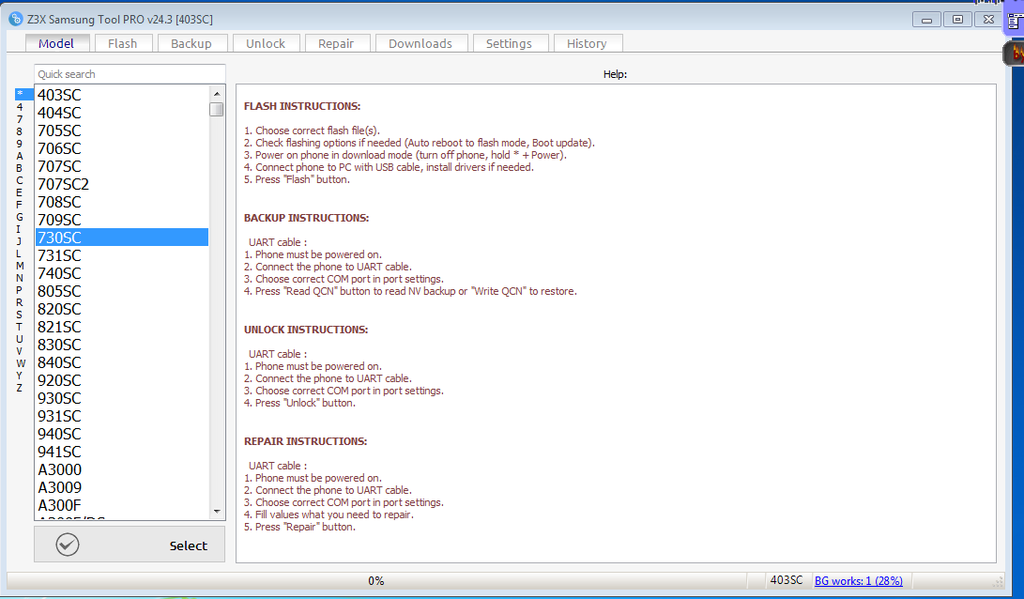
Task: Jump to models starting with E
Action: 20,193
